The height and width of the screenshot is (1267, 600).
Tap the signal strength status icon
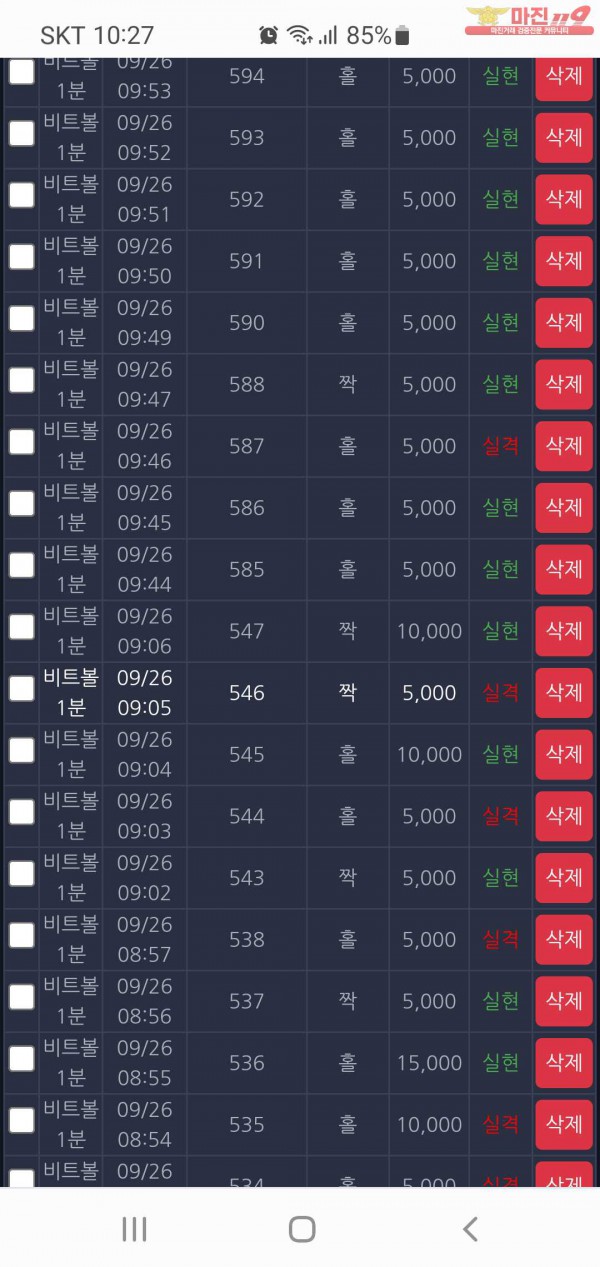(x=328, y=36)
